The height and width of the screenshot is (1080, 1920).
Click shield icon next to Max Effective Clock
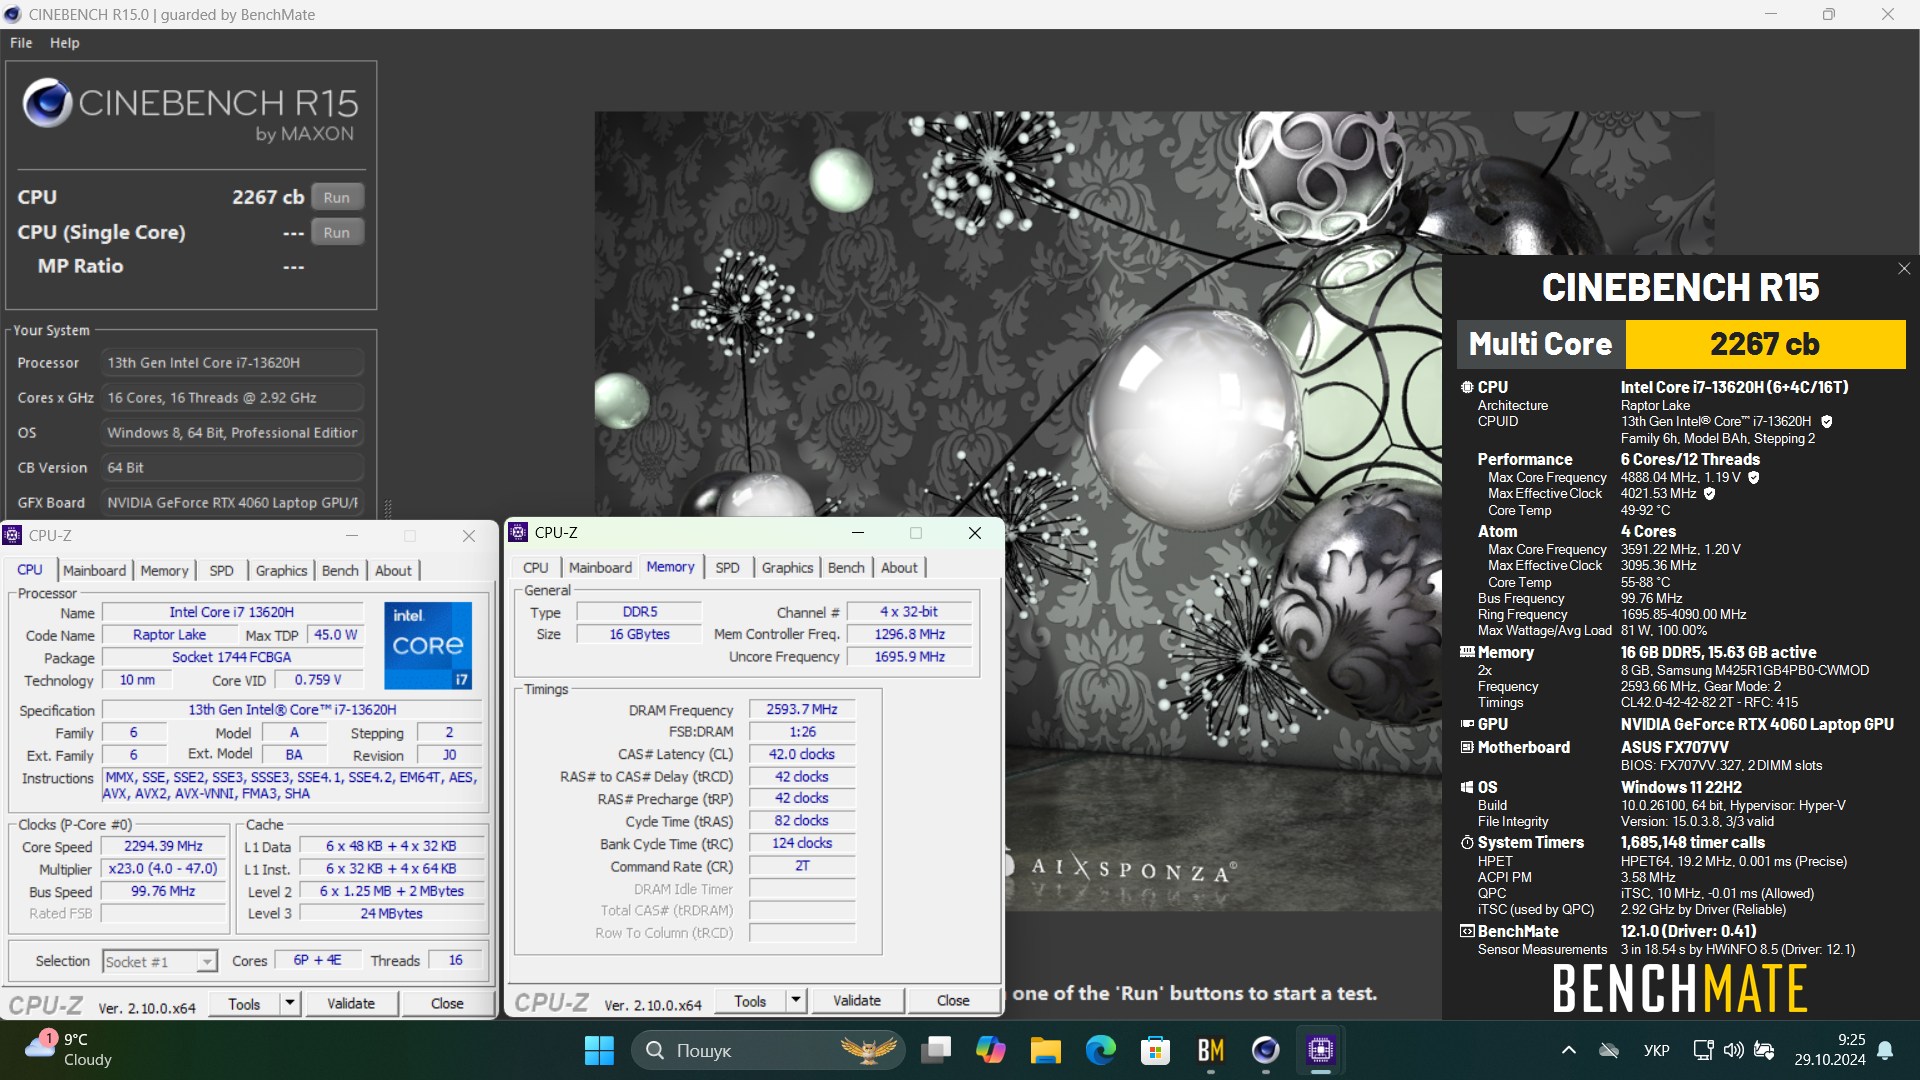1709,494
